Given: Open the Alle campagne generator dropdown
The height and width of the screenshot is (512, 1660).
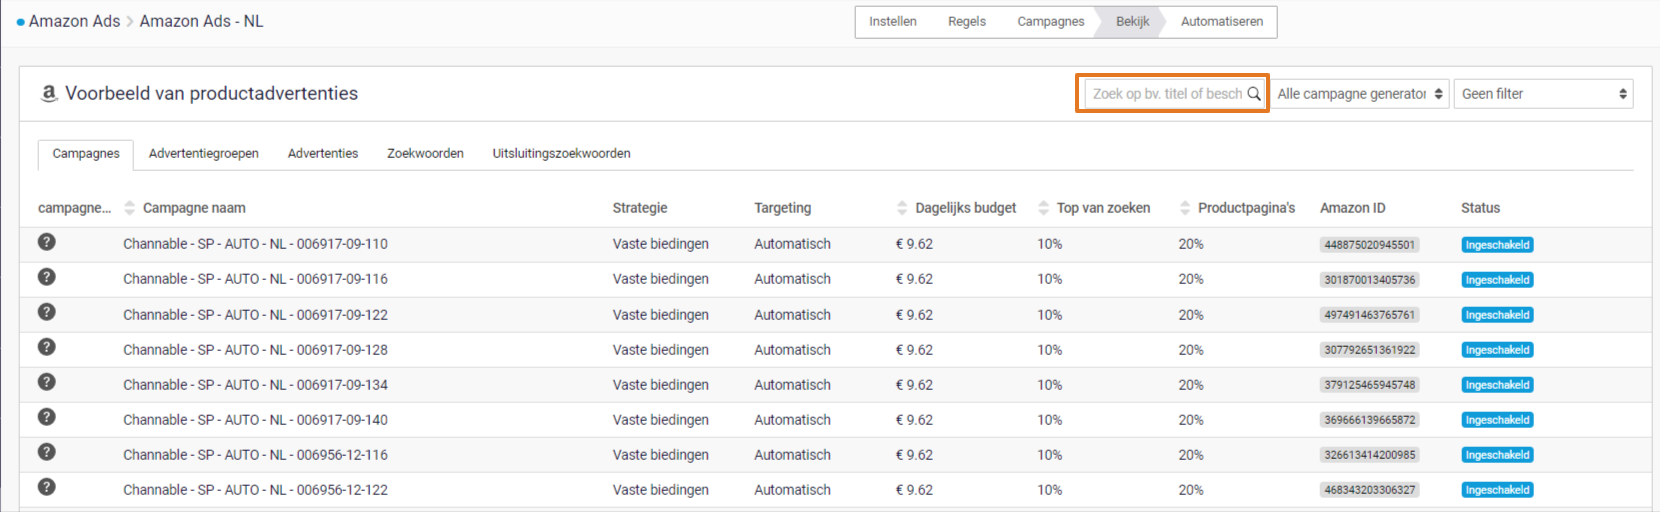Looking at the screenshot, I should [1360, 94].
